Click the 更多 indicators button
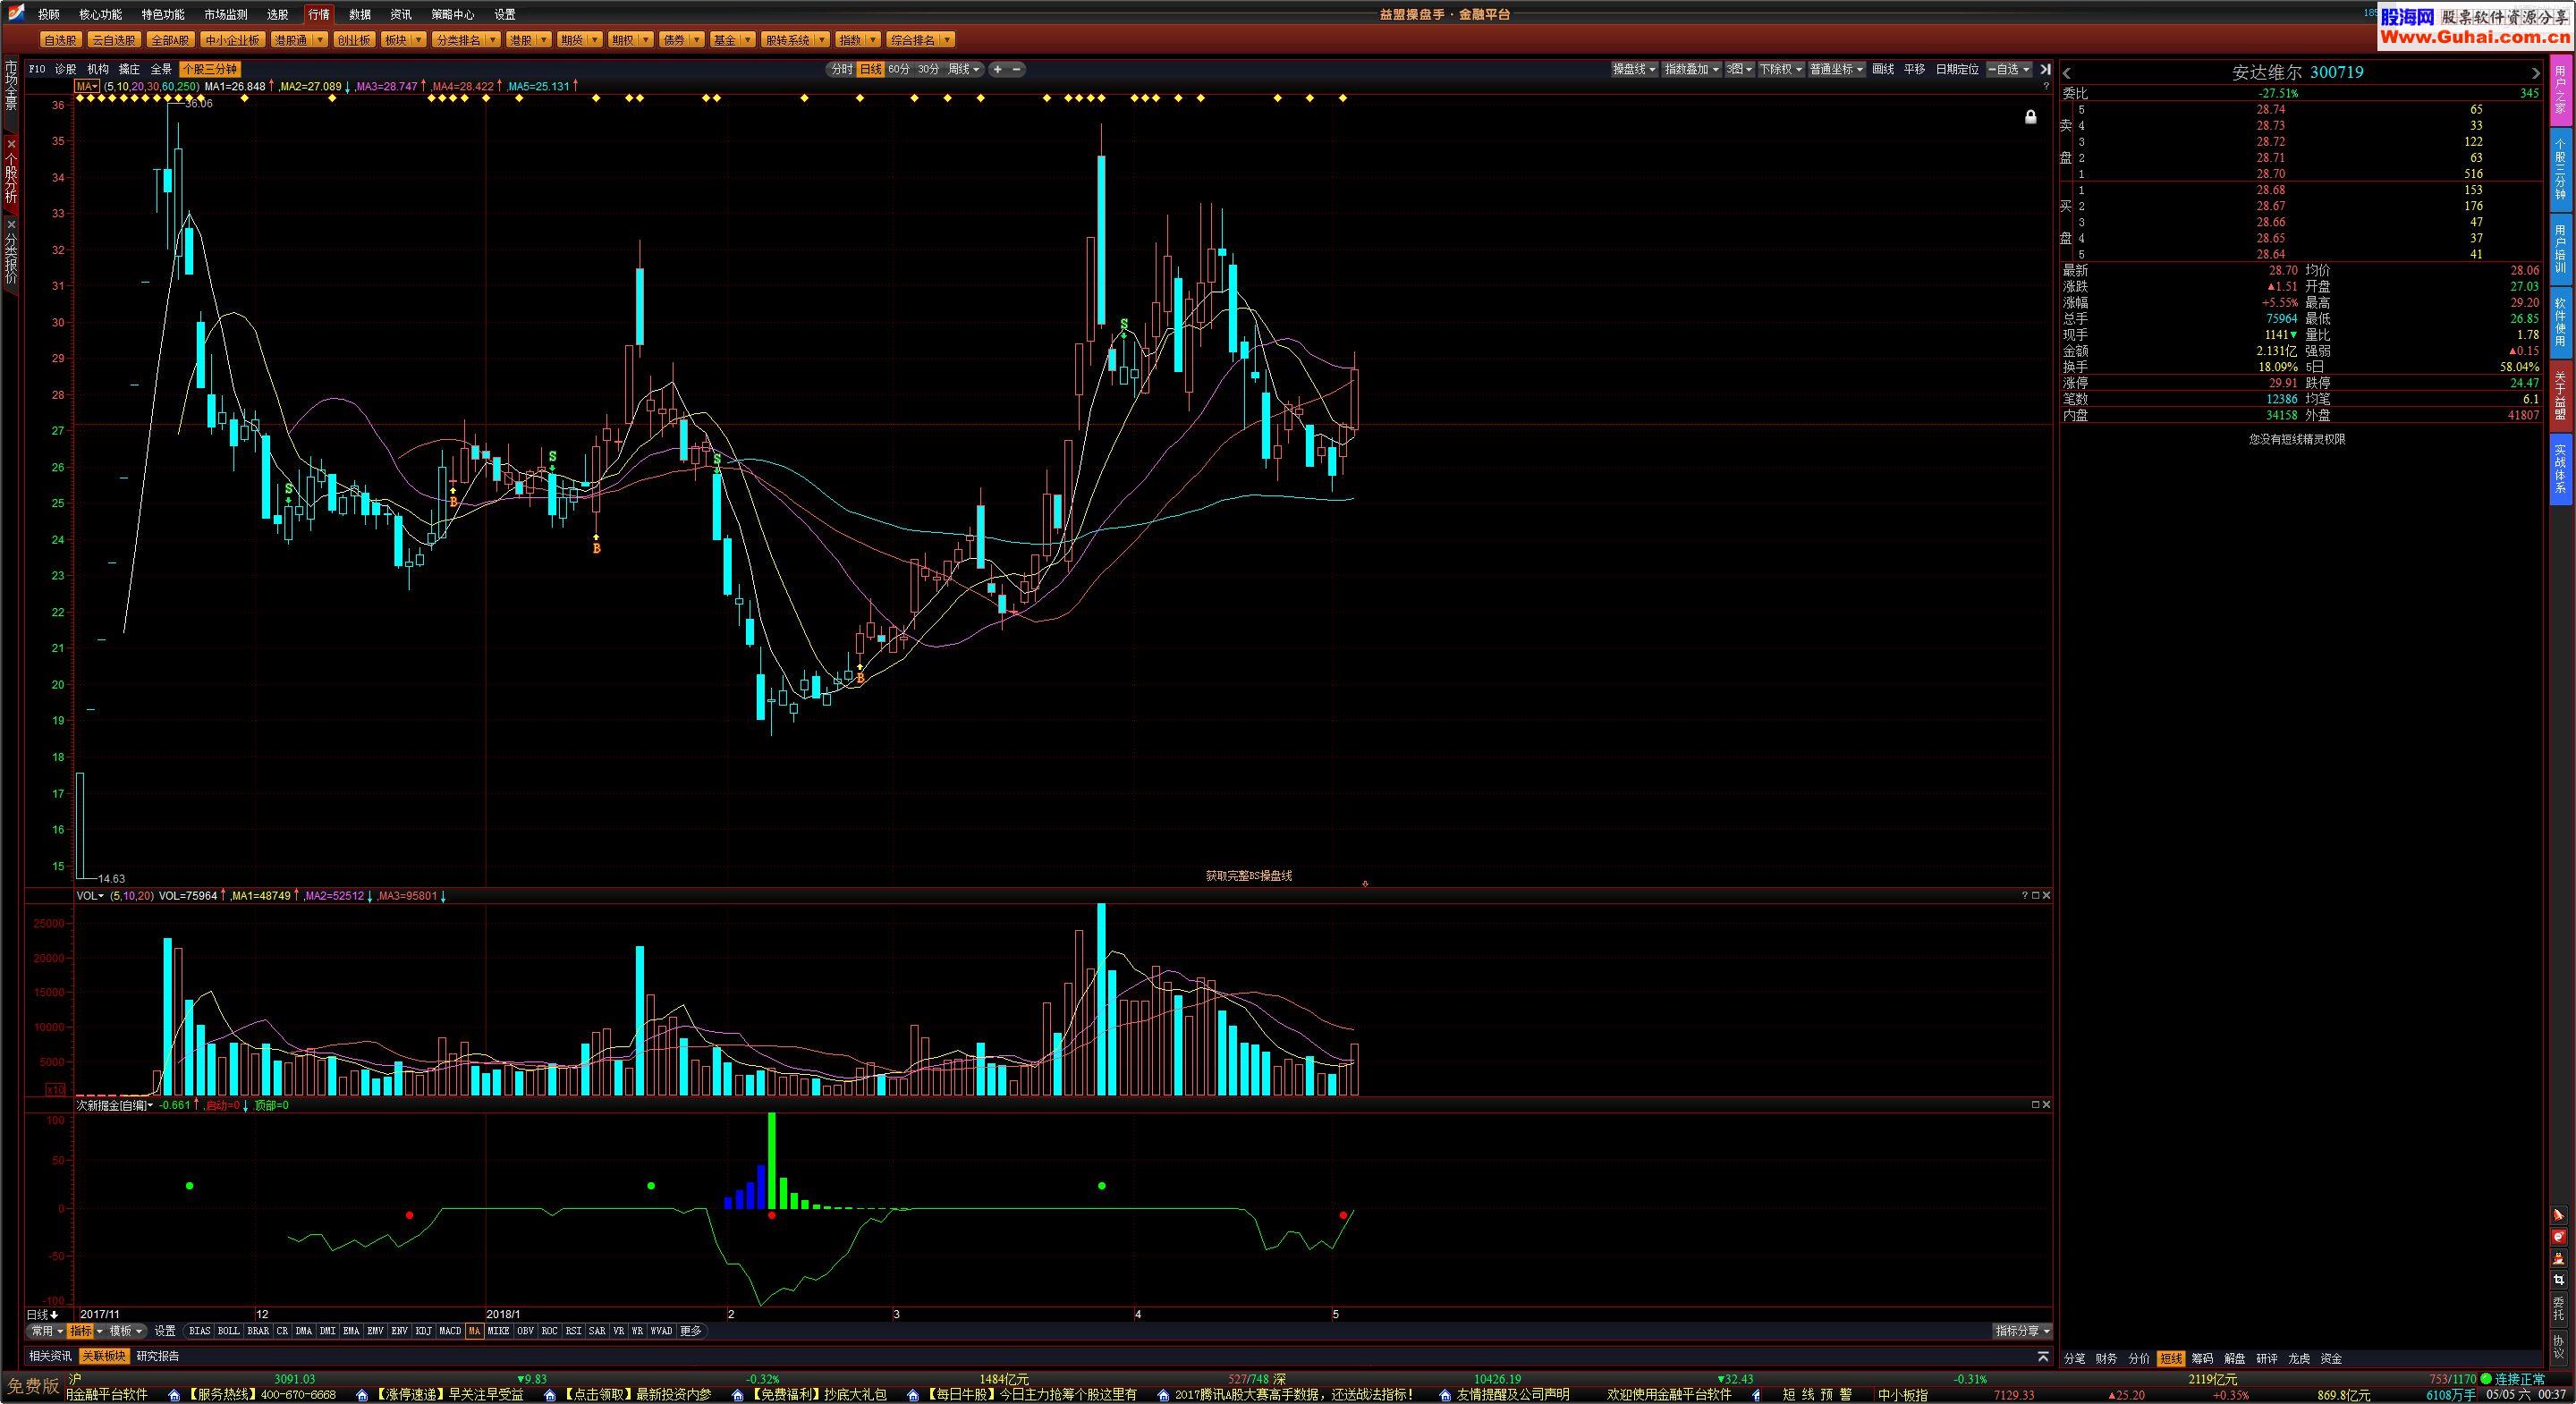The width and height of the screenshot is (2576, 1404). [x=691, y=1331]
